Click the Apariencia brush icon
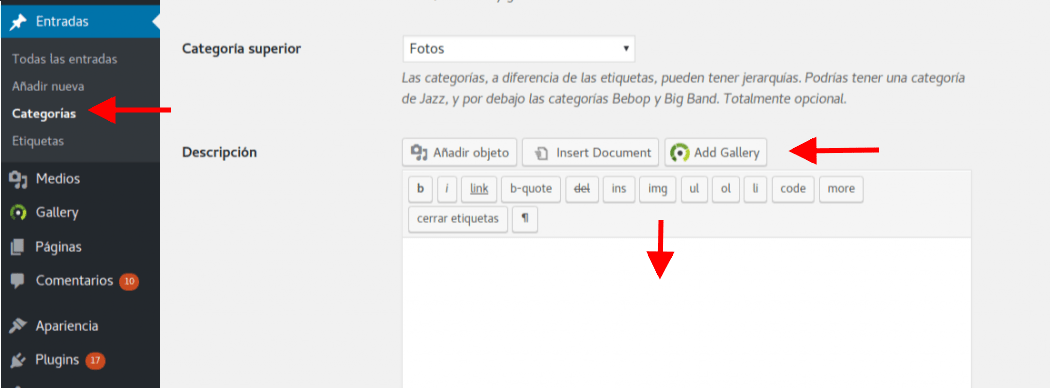The width and height of the screenshot is (1050, 388). tap(18, 326)
